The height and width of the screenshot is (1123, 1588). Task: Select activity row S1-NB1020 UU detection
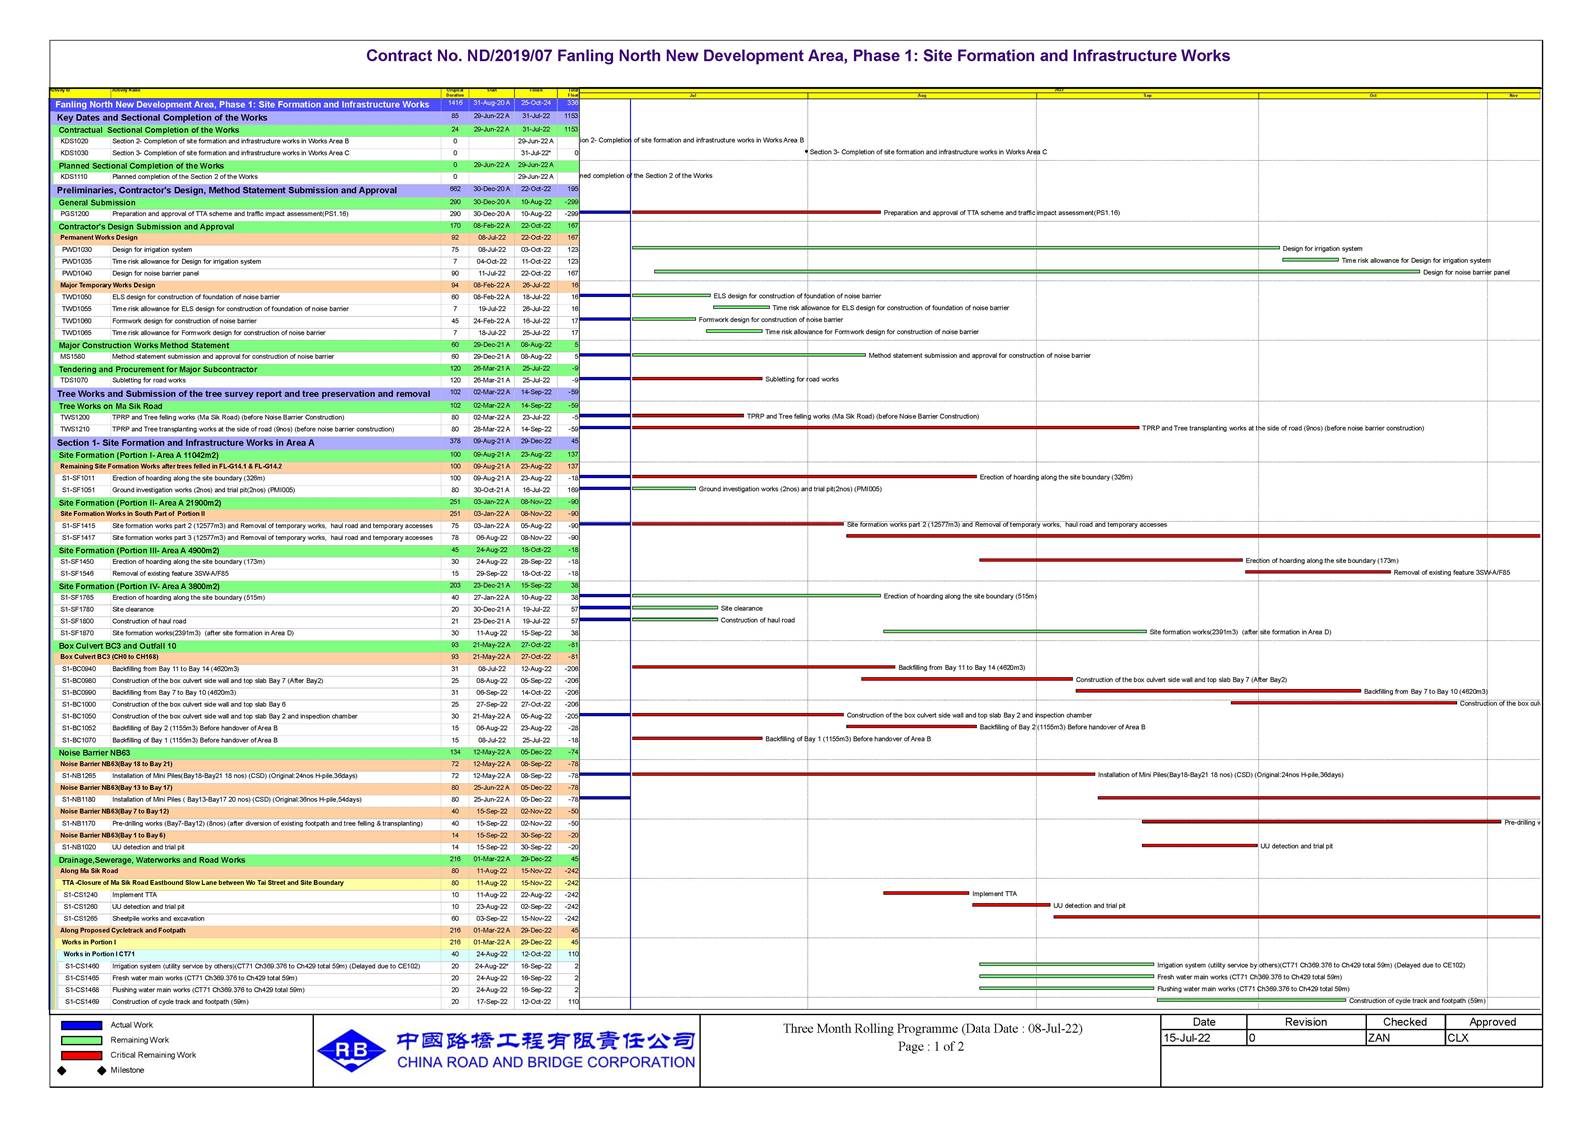click(315, 847)
